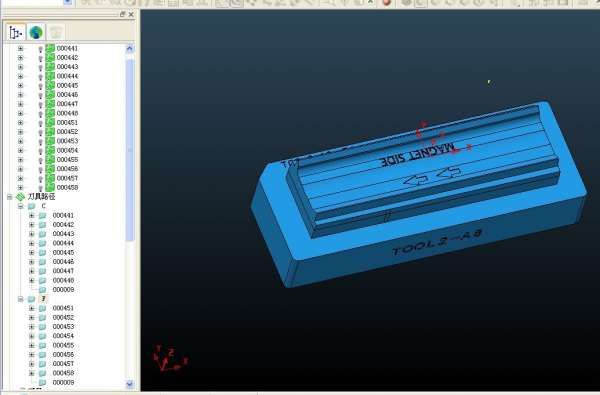The height and width of the screenshot is (395, 600).
Task: Click the MAGNET SIDE engraving on the model
Action: 418,155
